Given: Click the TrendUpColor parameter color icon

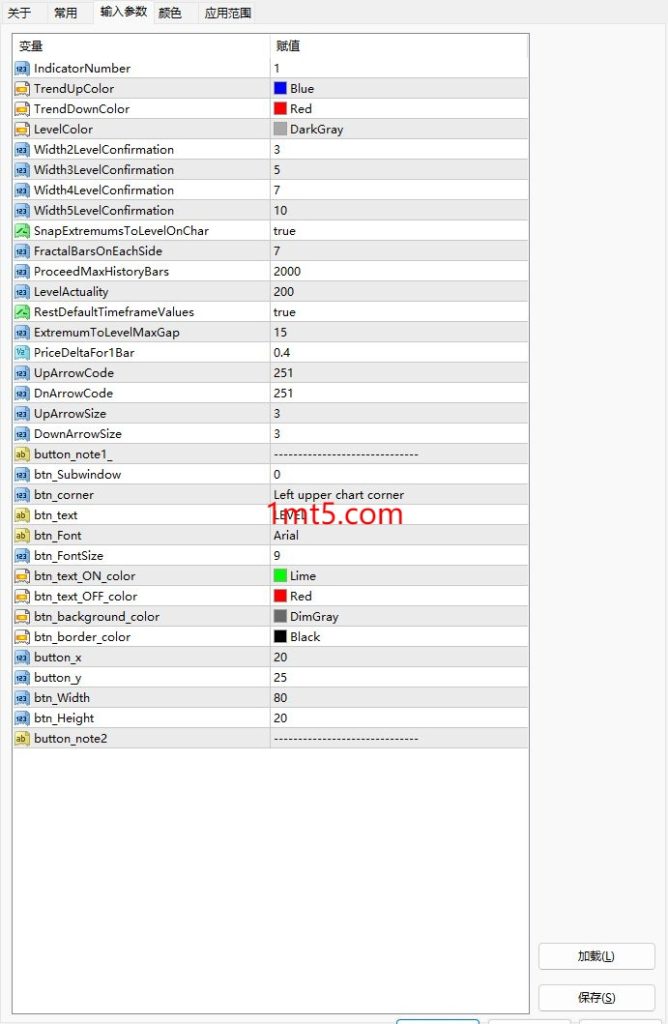Looking at the screenshot, I should pos(22,88).
